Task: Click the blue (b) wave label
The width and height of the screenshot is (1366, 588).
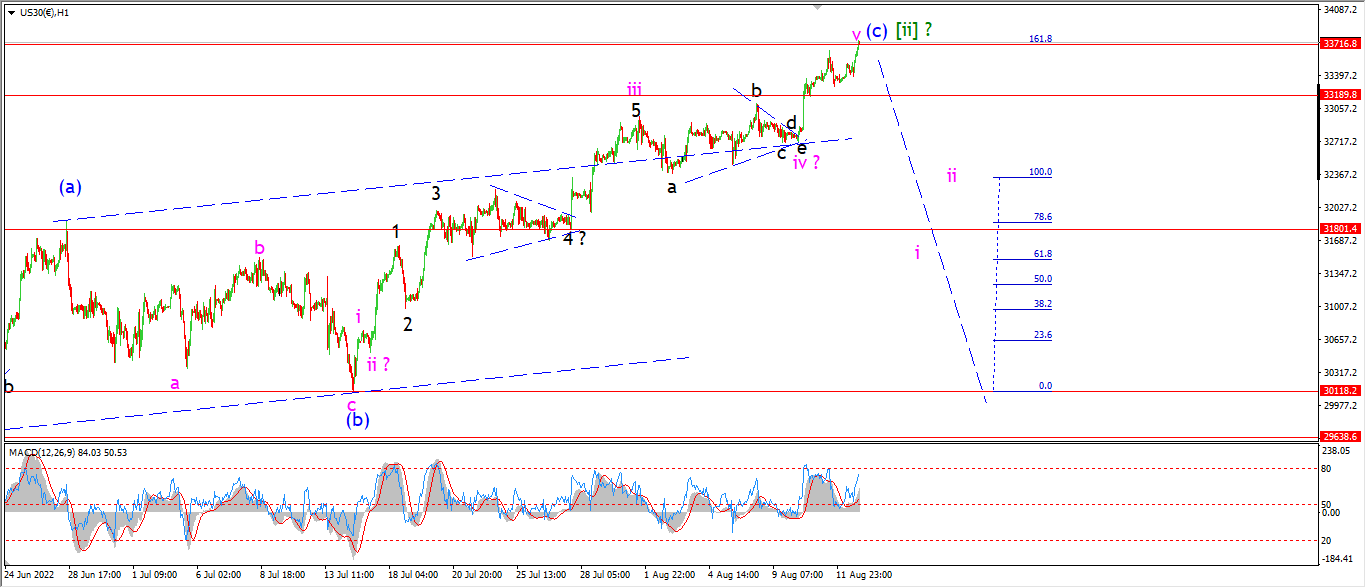Action: tap(358, 420)
